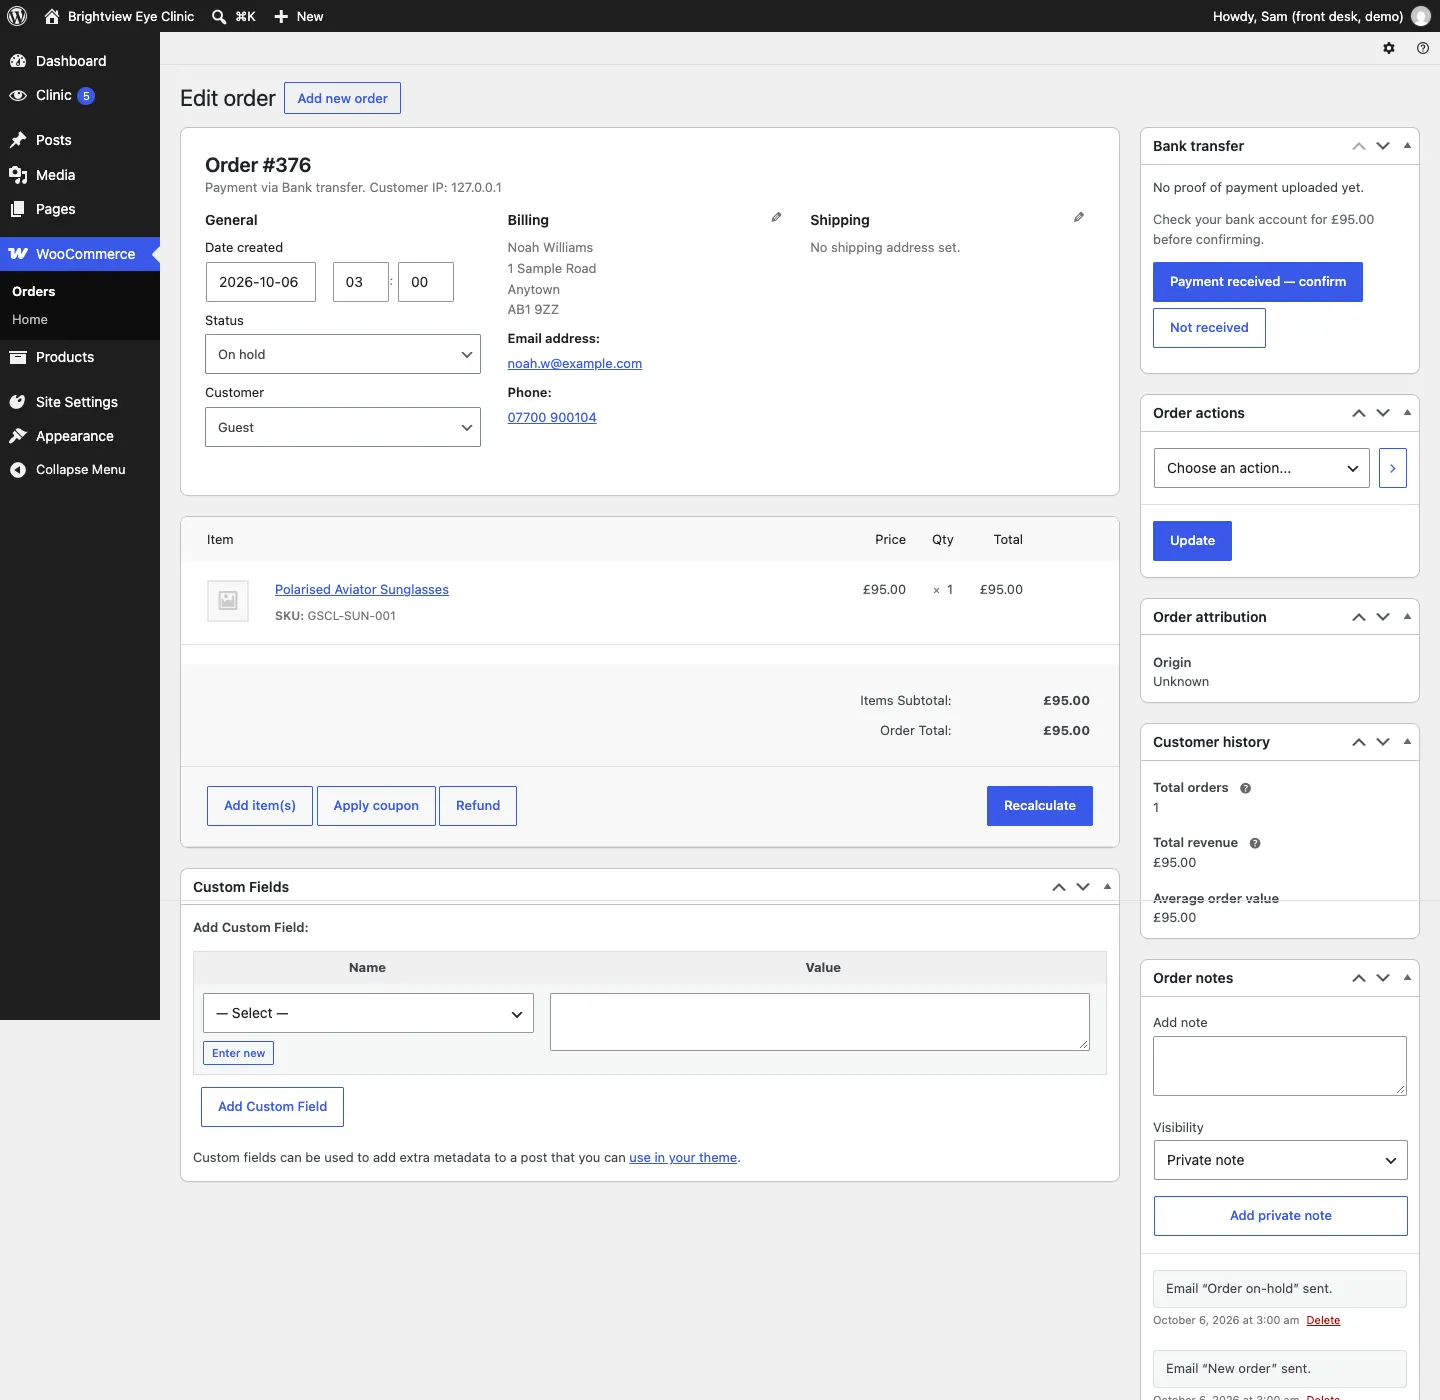
Task: Open screen options gear icon
Action: pyautogui.click(x=1389, y=48)
